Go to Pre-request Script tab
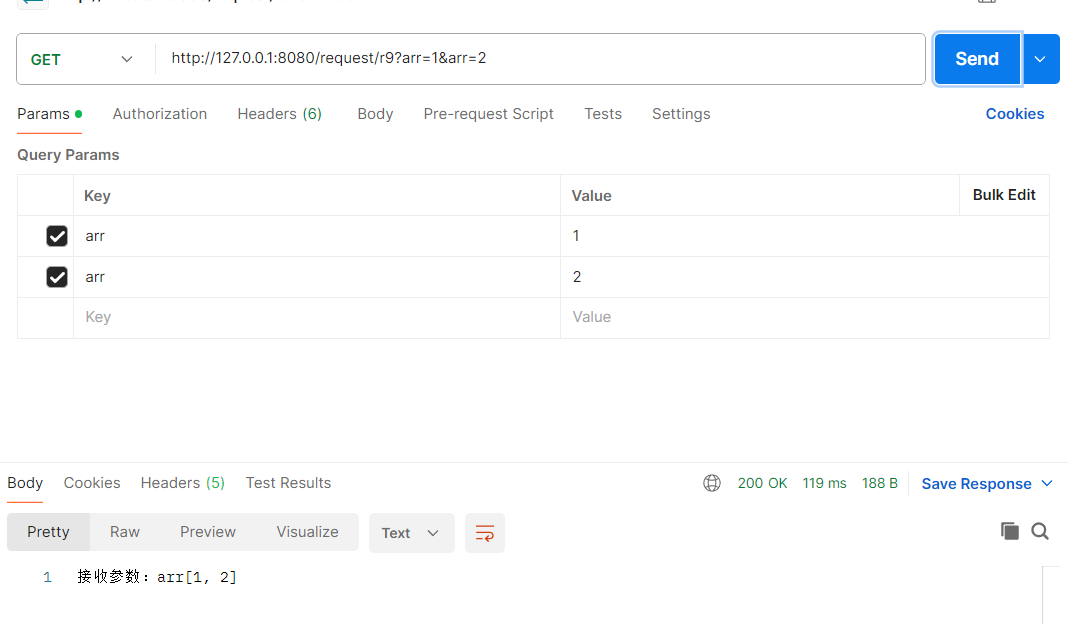Viewport: 1068px width, 624px height. click(488, 114)
